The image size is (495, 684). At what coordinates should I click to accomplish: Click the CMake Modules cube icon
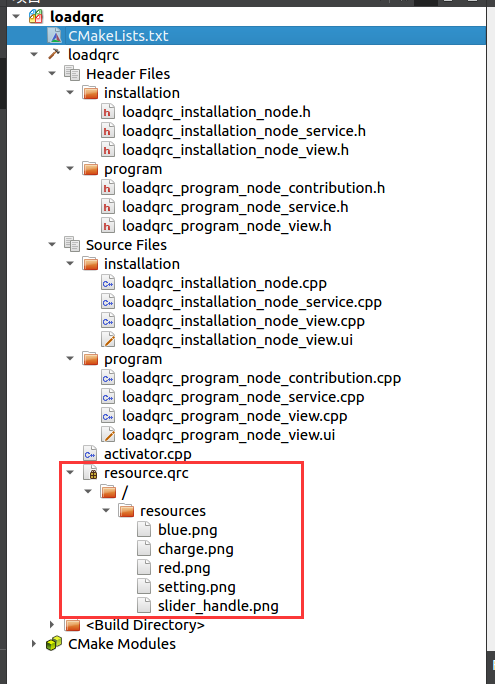click(54, 644)
